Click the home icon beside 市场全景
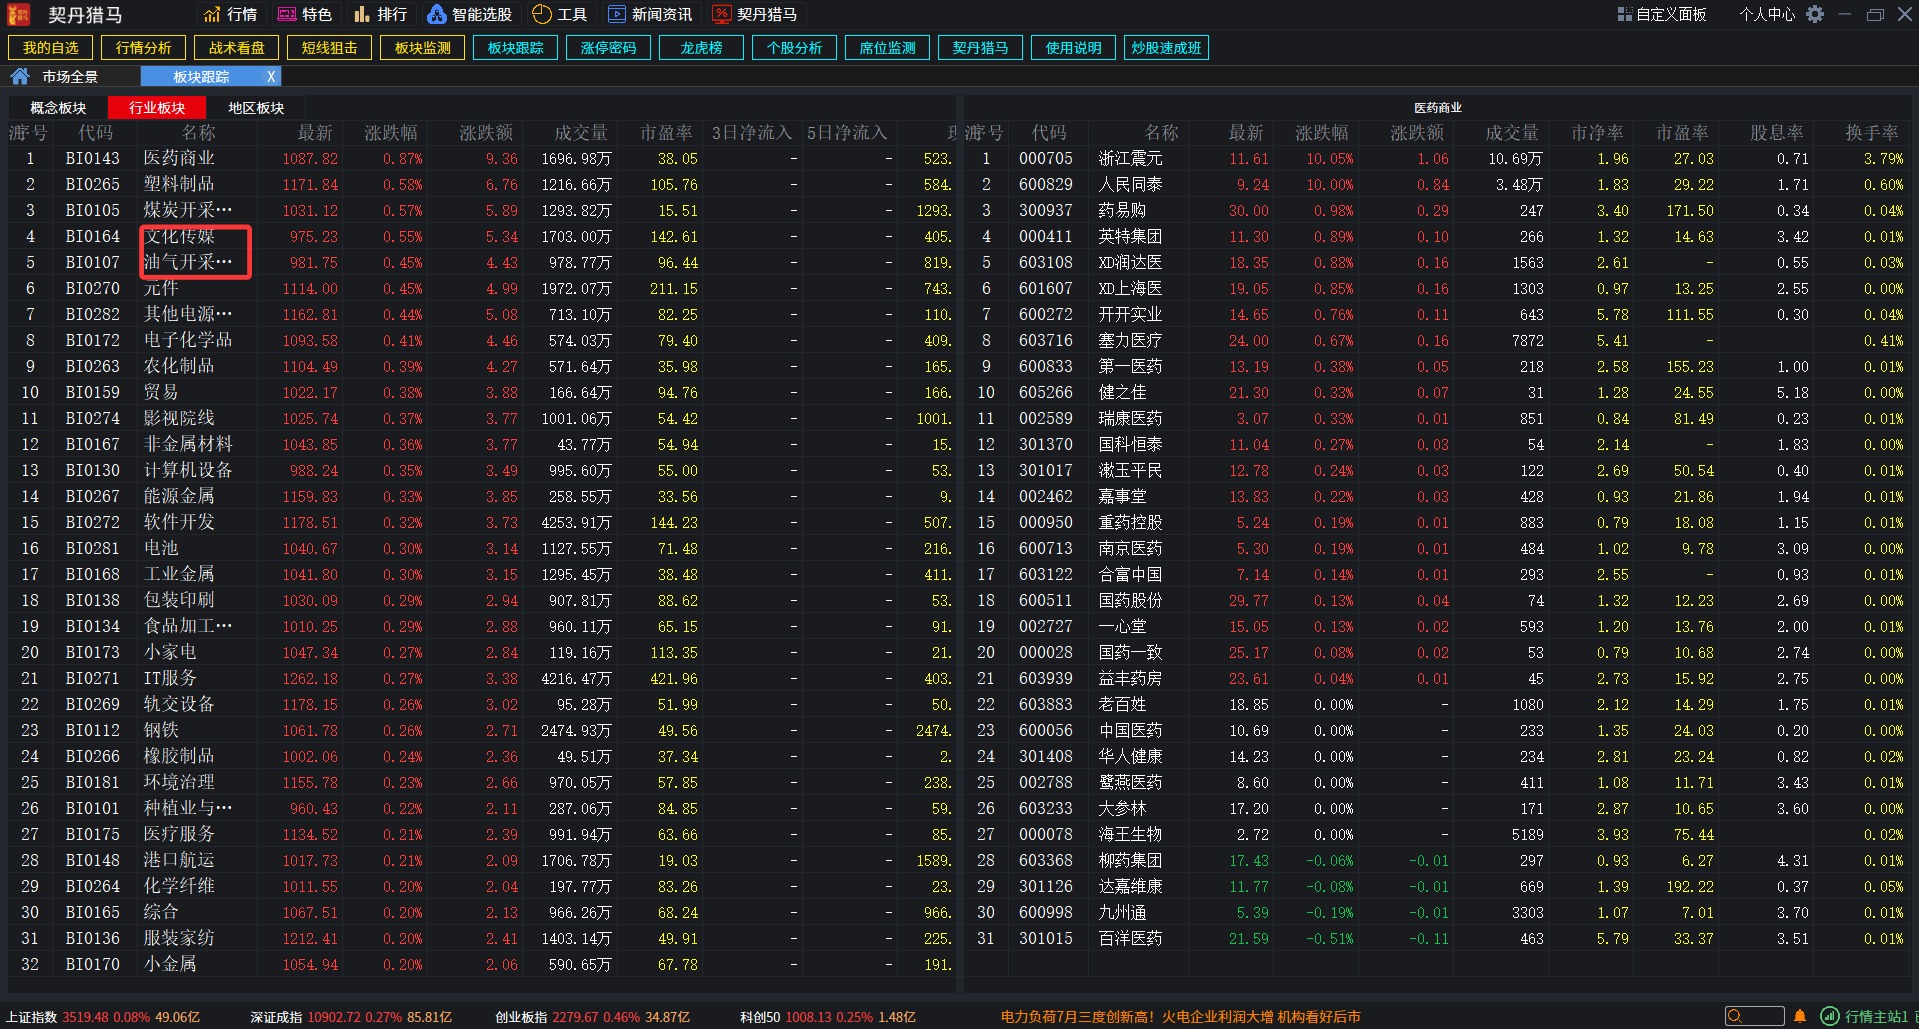The height and width of the screenshot is (1029, 1919). [19, 75]
